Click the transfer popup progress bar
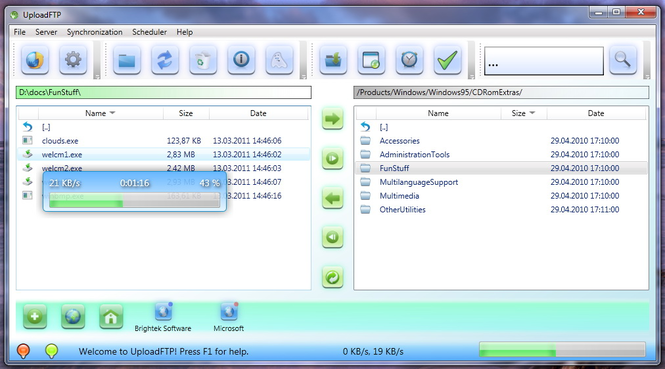The width and height of the screenshot is (665, 369). coord(134,200)
